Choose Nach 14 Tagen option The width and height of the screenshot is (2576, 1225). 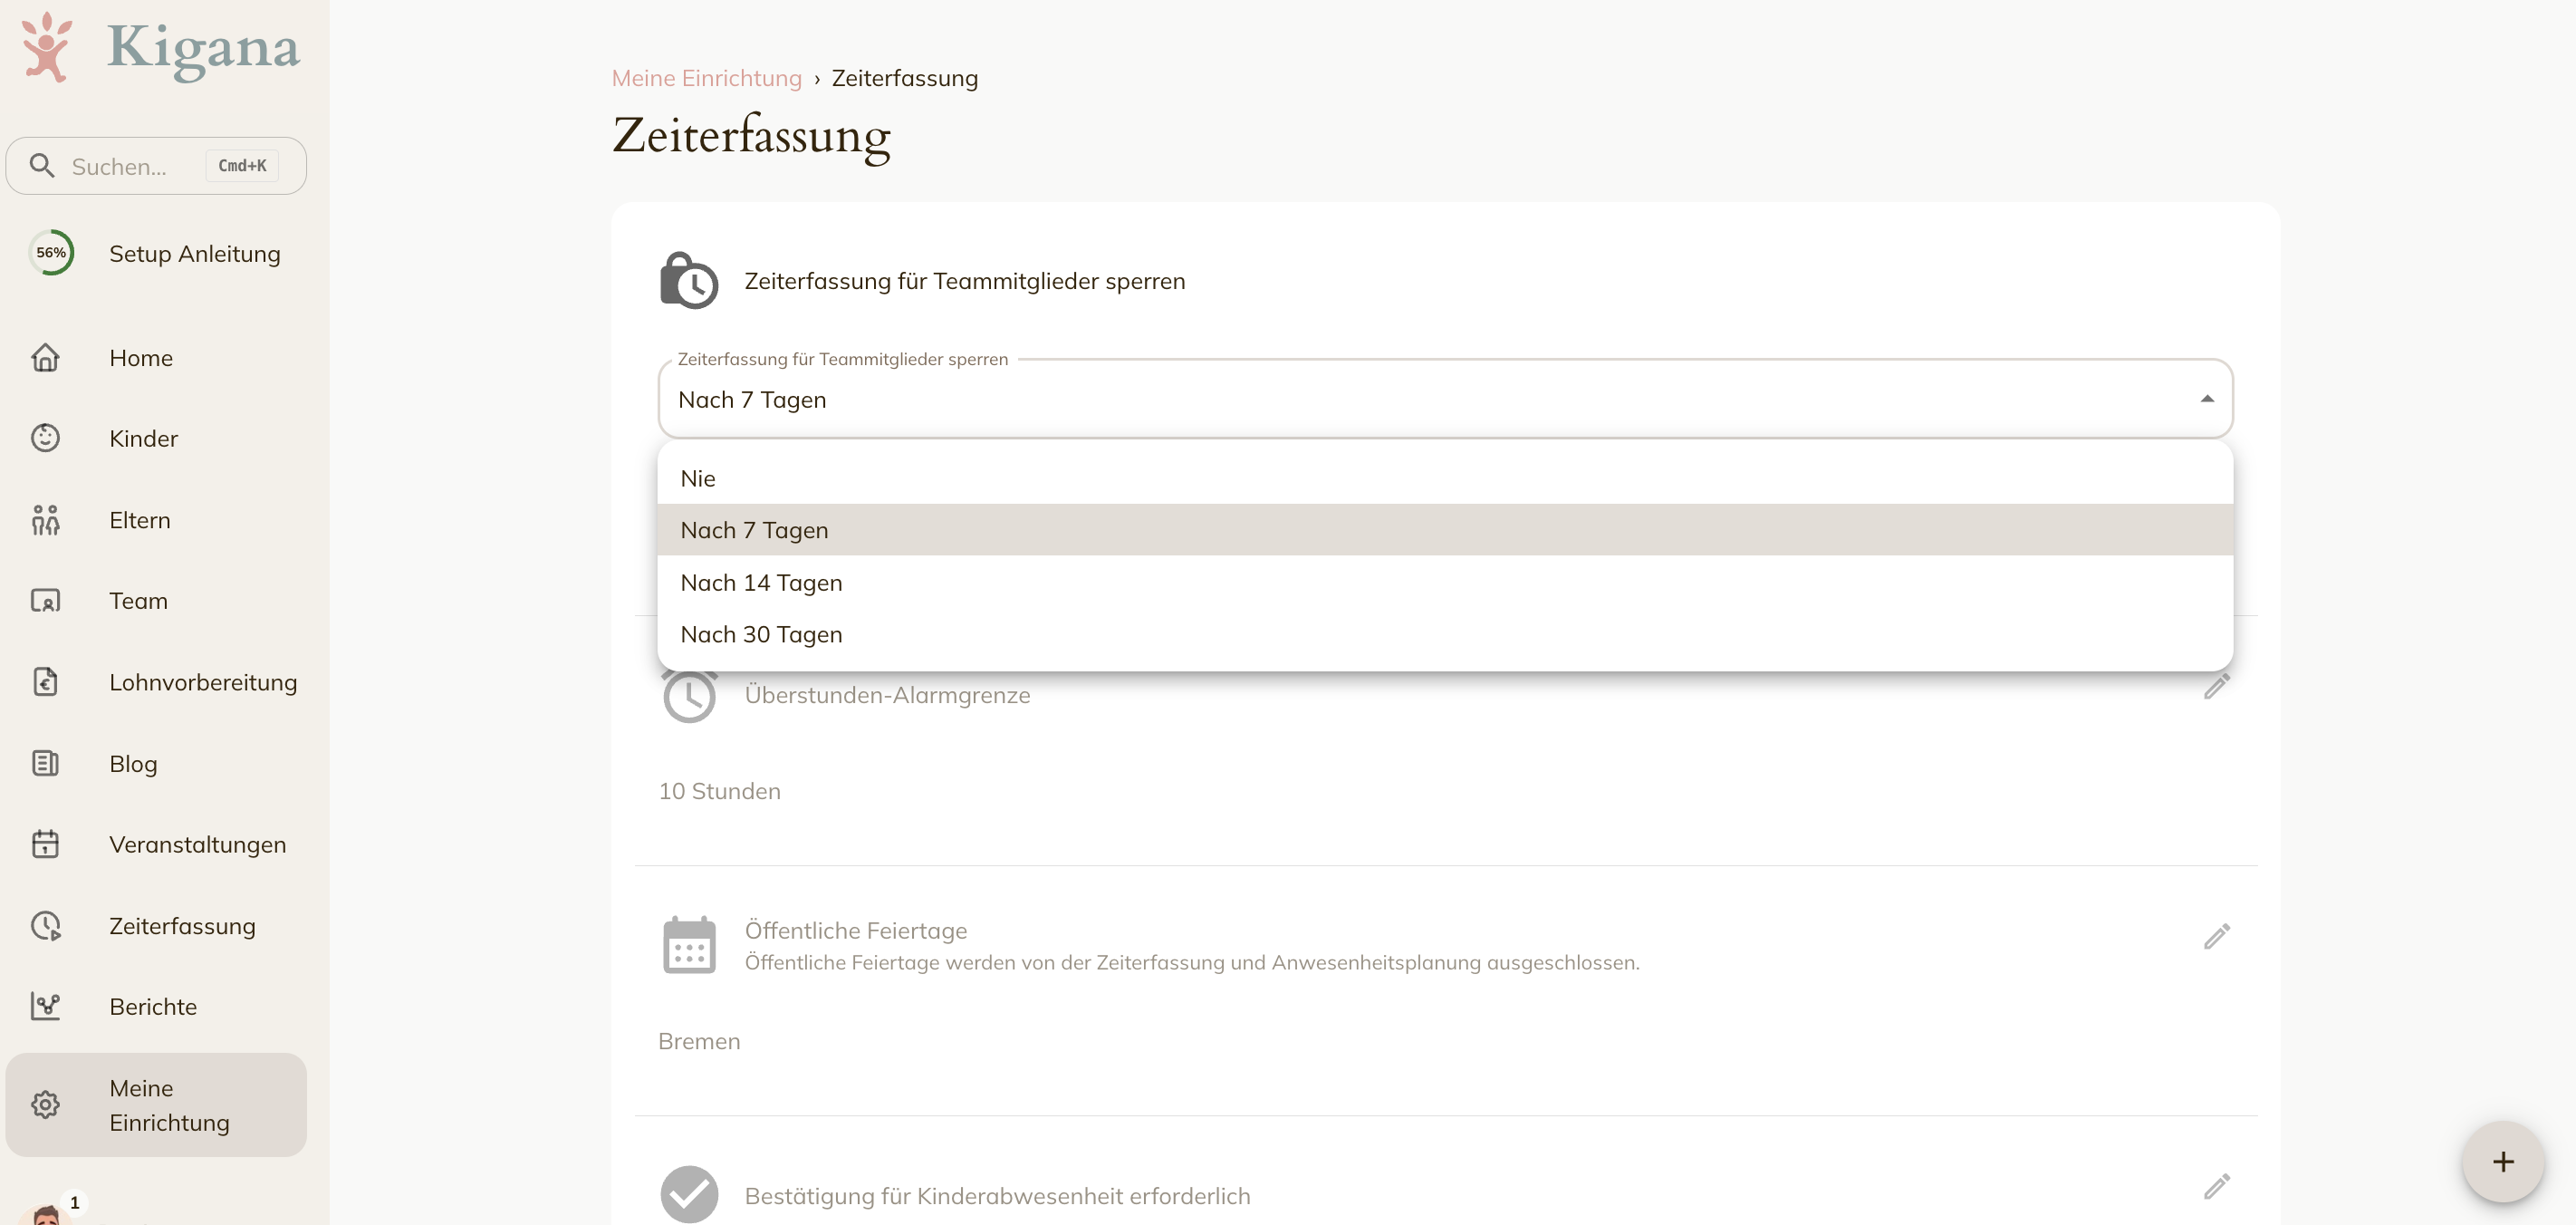[1445, 582]
